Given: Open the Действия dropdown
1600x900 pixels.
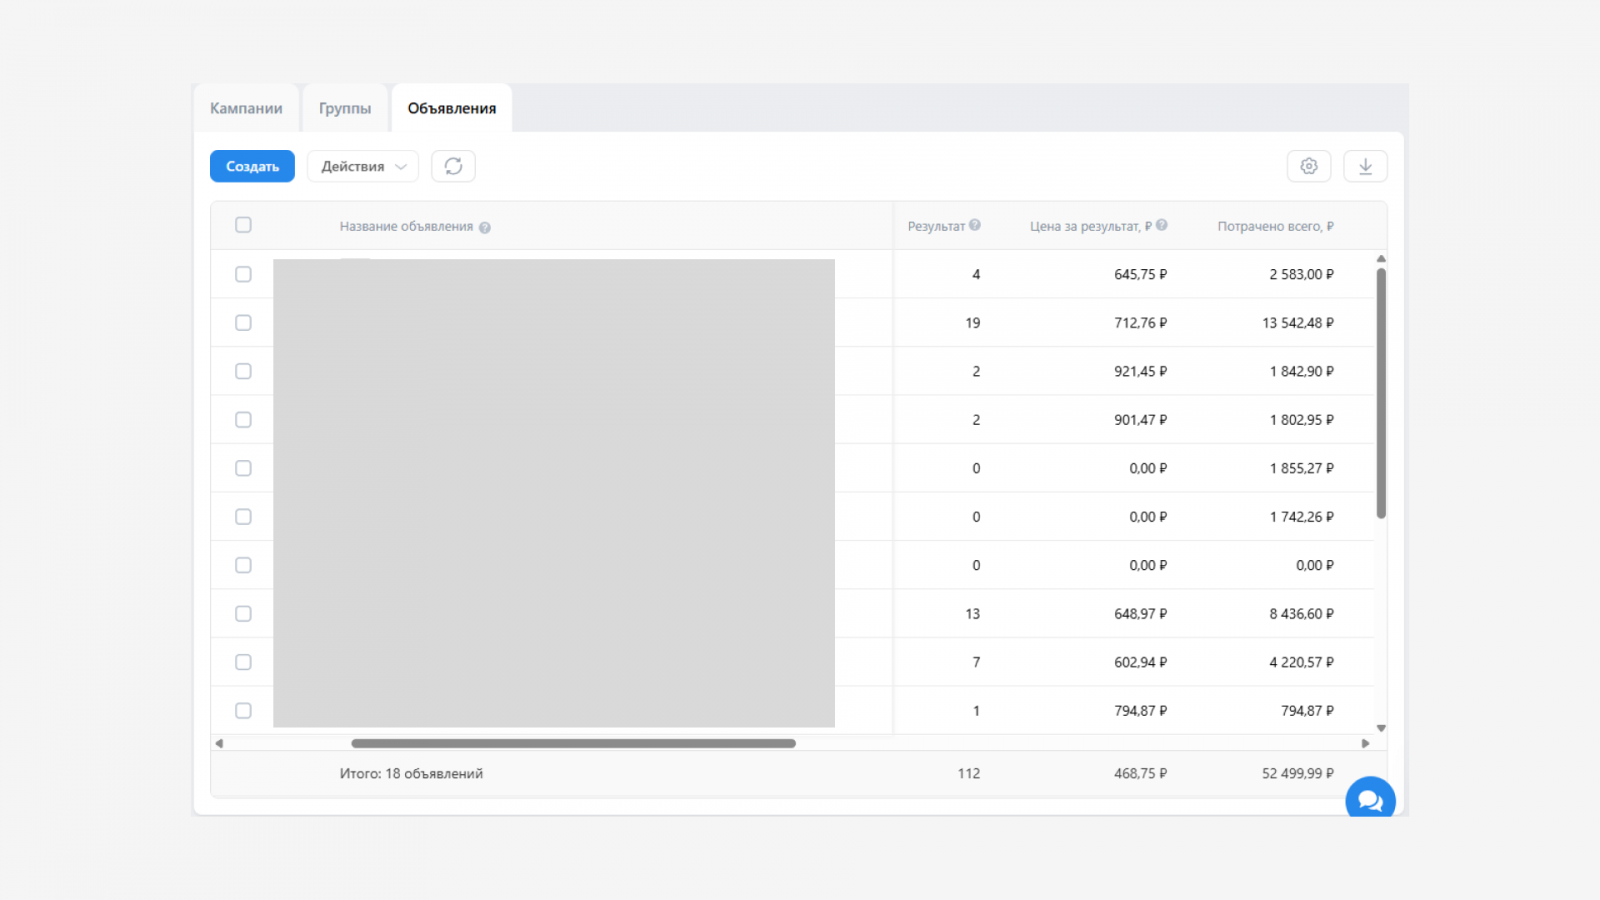Looking at the screenshot, I should coord(363,166).
